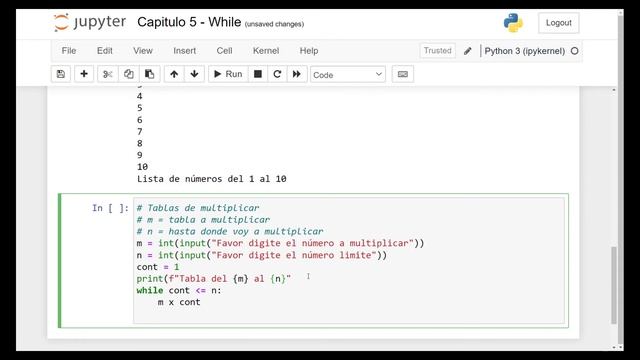Run the selected cell
This screenshot has height=360, width=640.
pyautogui.click(x=228, y=74)
